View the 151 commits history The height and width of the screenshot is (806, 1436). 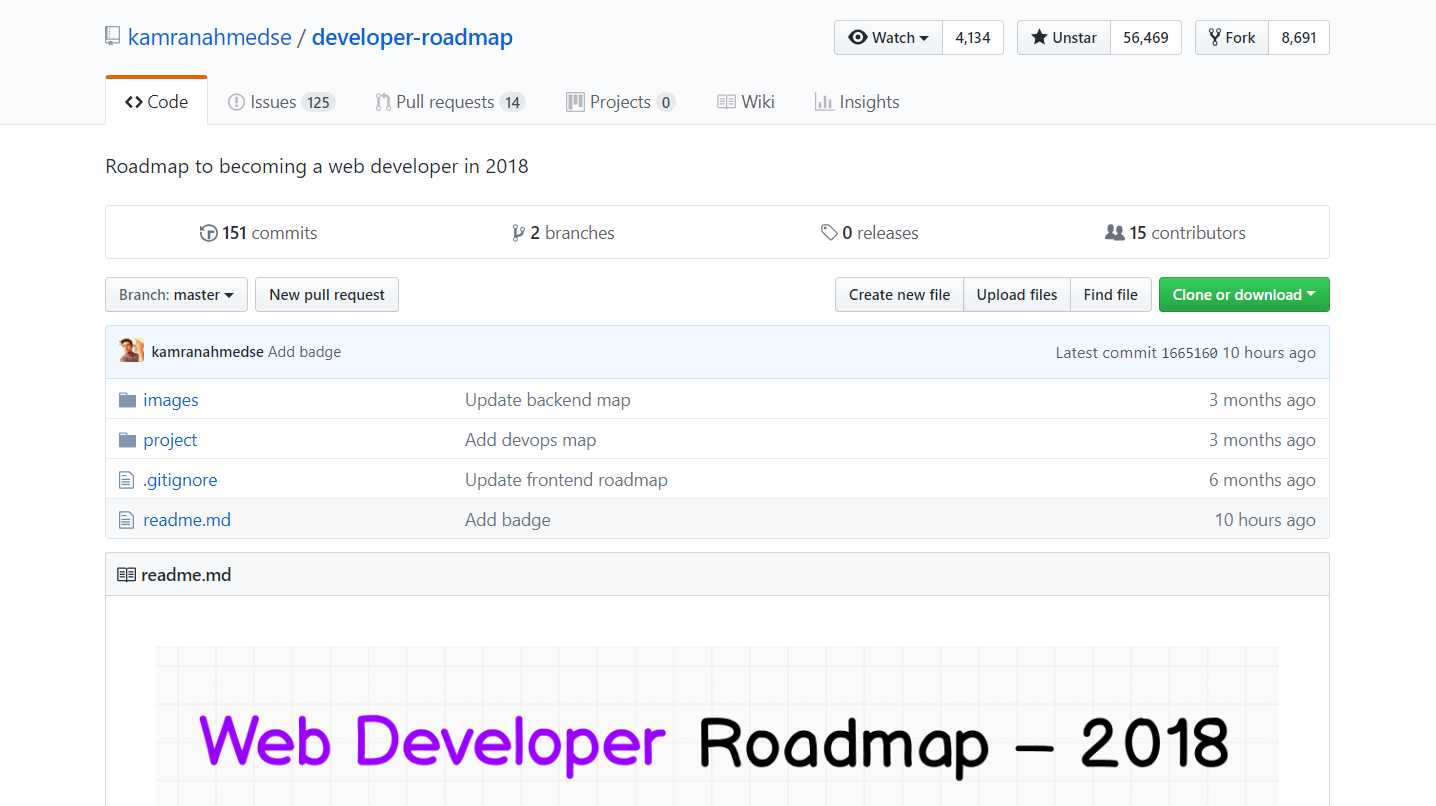point(259,233)
